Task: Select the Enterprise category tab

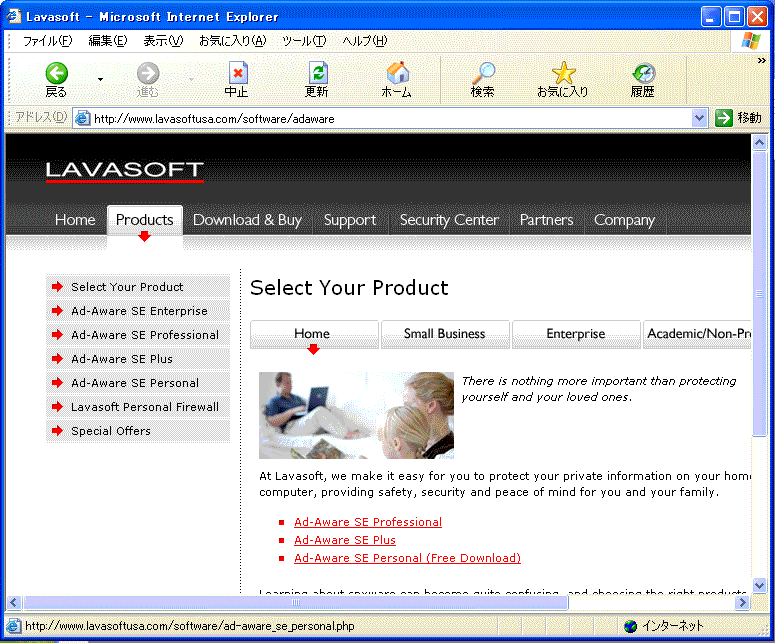Action: coord(576,334)
